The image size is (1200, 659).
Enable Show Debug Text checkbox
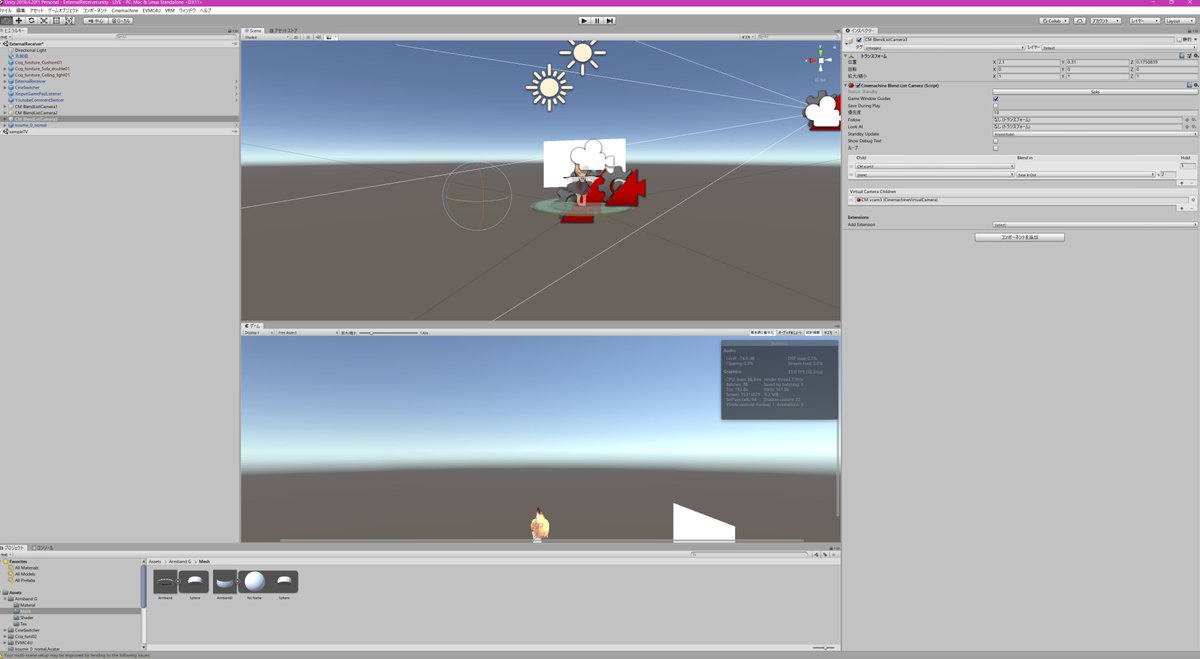coord(995,141)
